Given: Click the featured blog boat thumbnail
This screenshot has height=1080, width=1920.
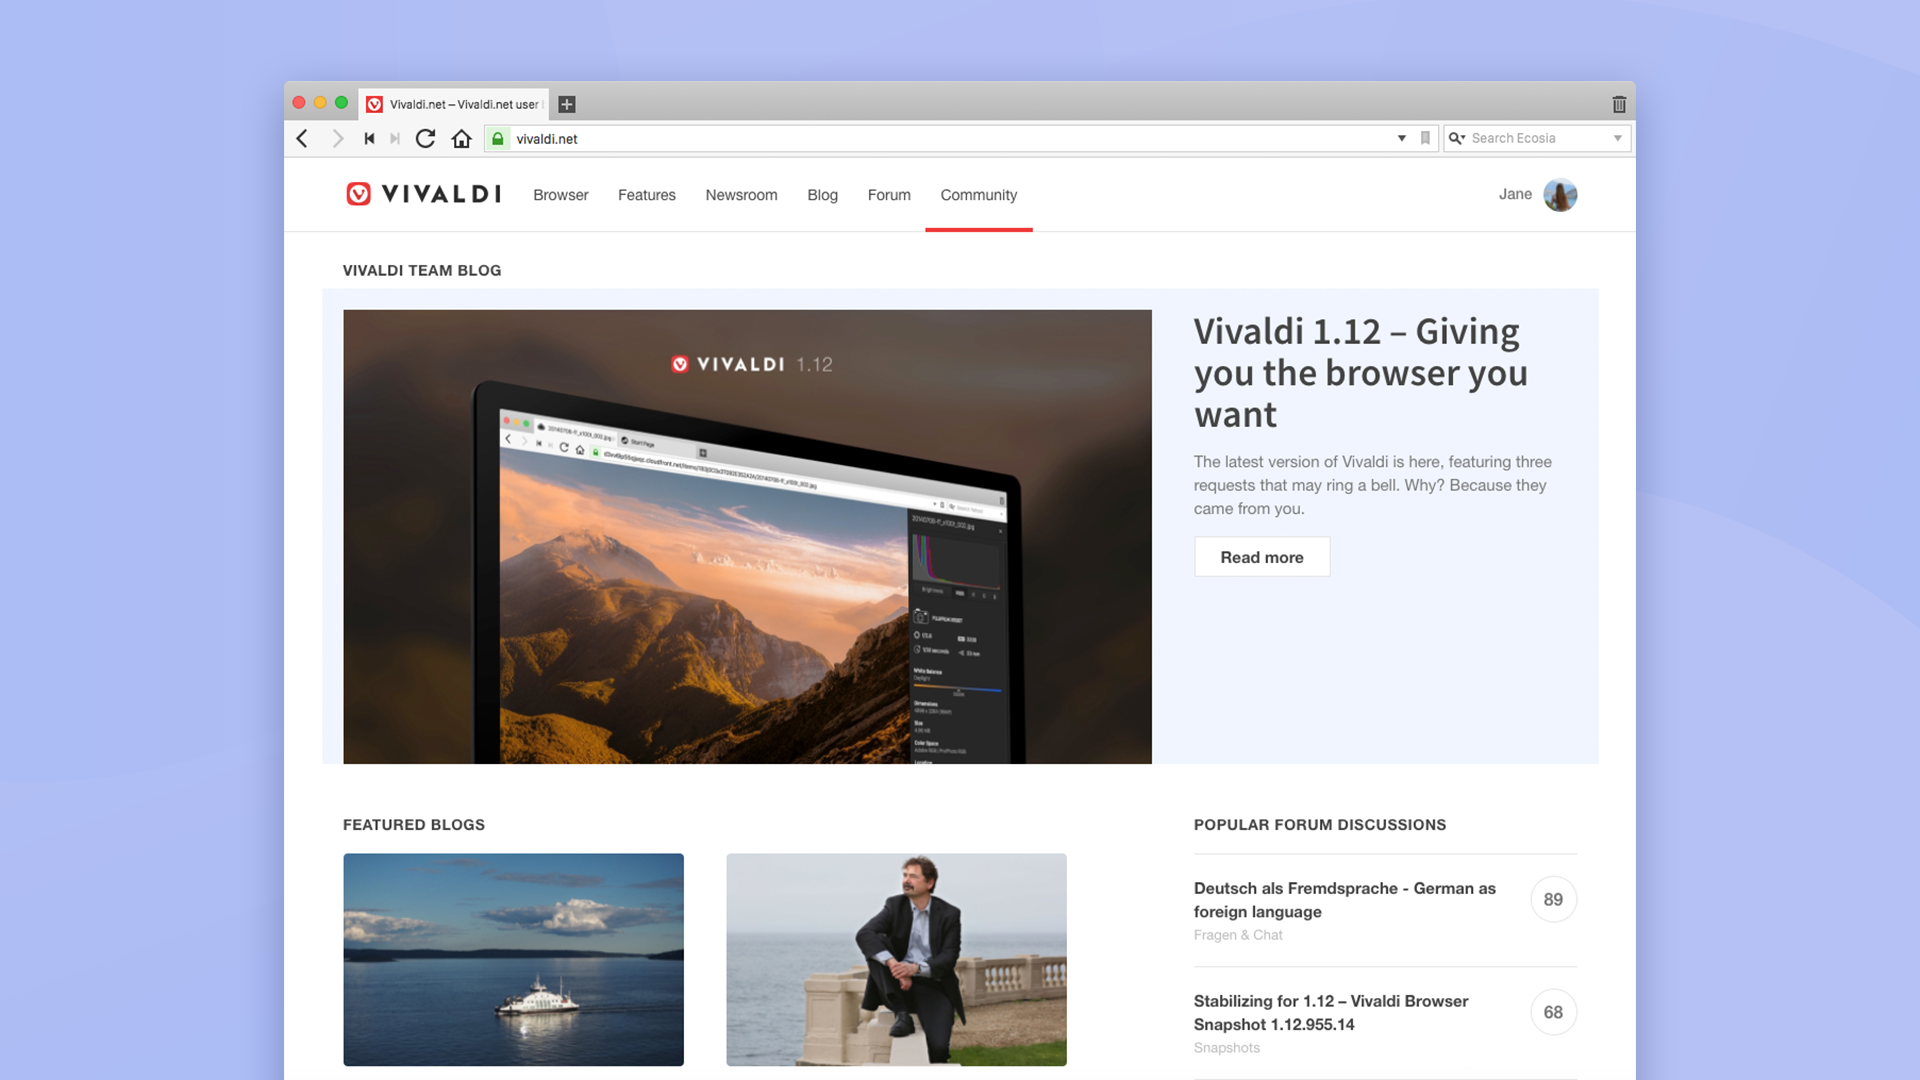Looking at the screenshot, I should point(513,960).
